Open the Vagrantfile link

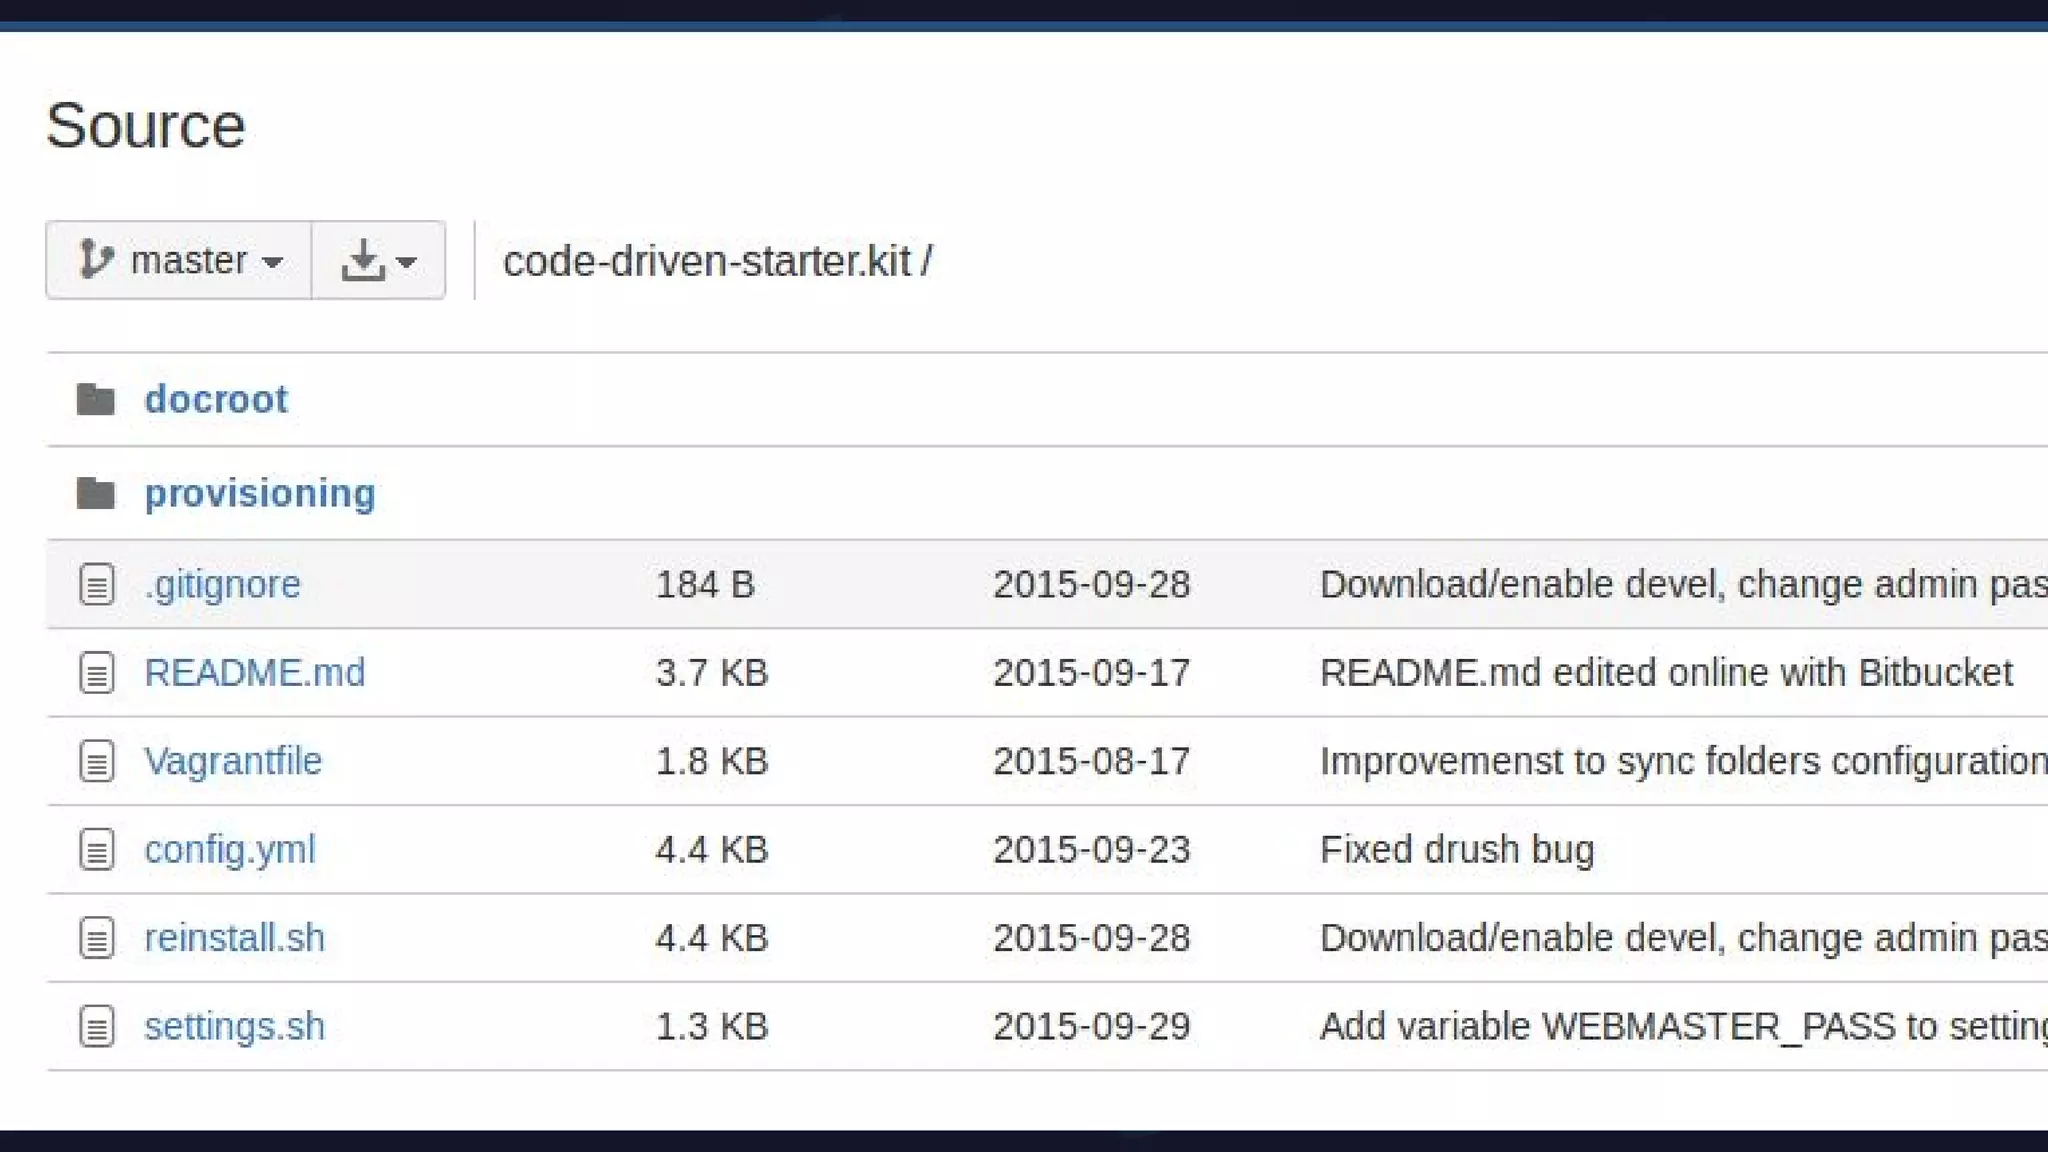(x=233, y=761)
